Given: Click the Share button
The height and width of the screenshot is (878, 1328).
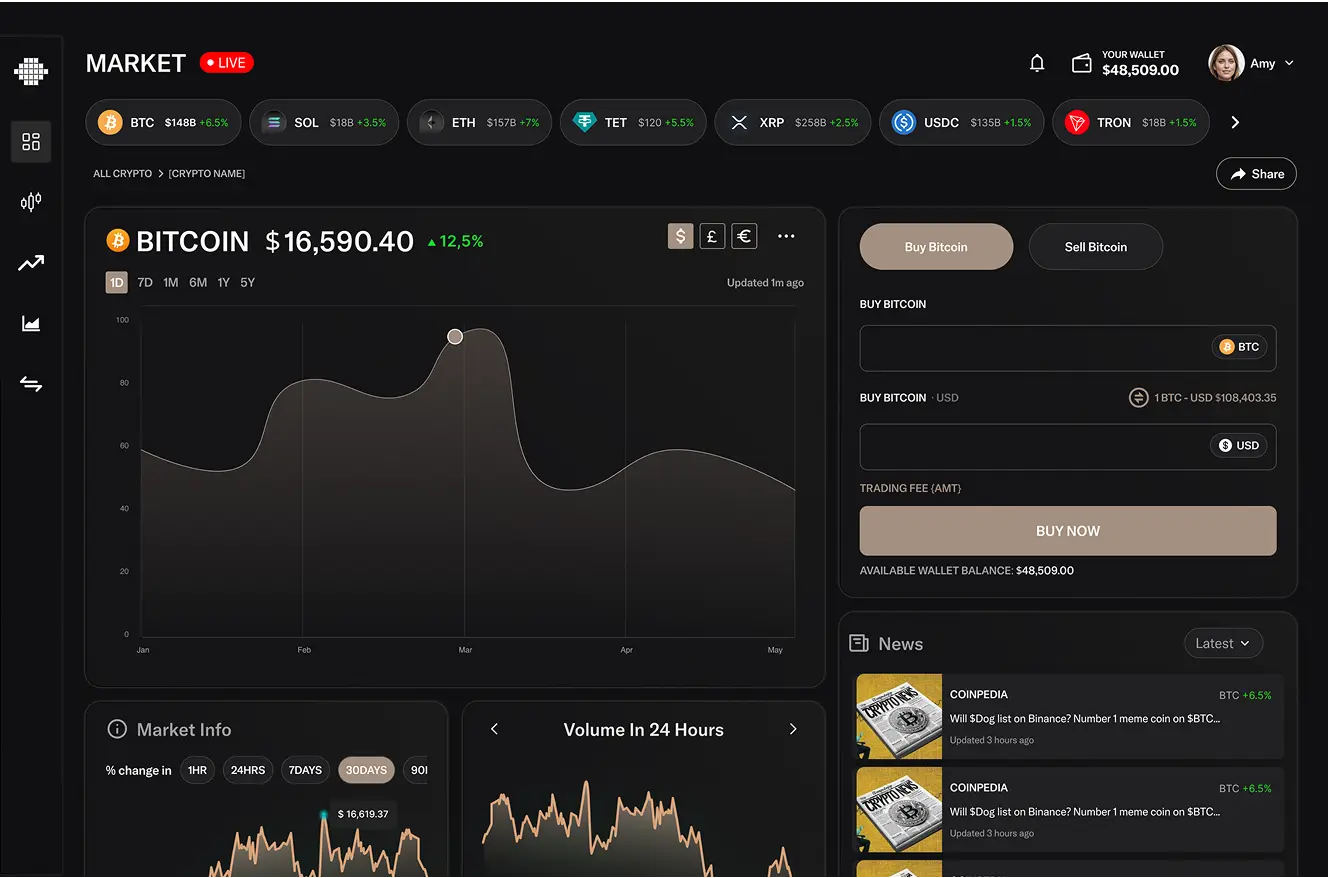Looking at the screenshot, I should 1257,173.
